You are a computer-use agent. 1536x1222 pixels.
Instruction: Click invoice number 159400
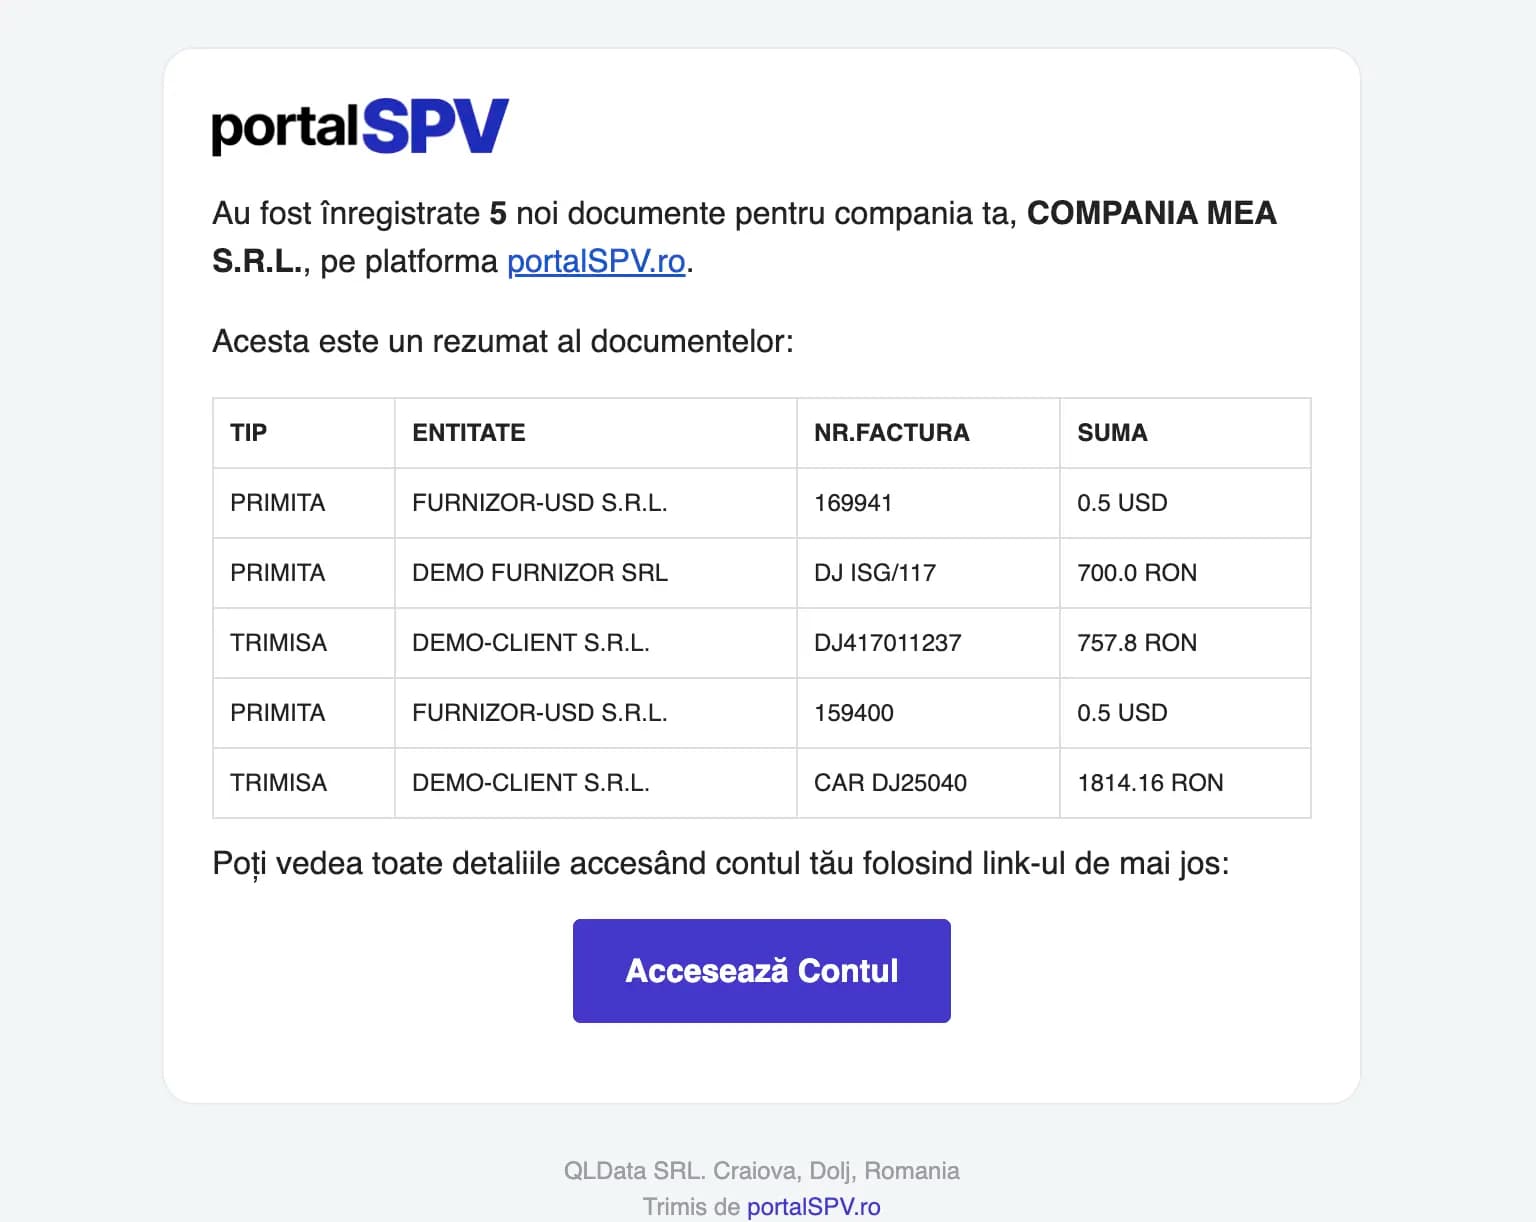click(x=854, y=713)
